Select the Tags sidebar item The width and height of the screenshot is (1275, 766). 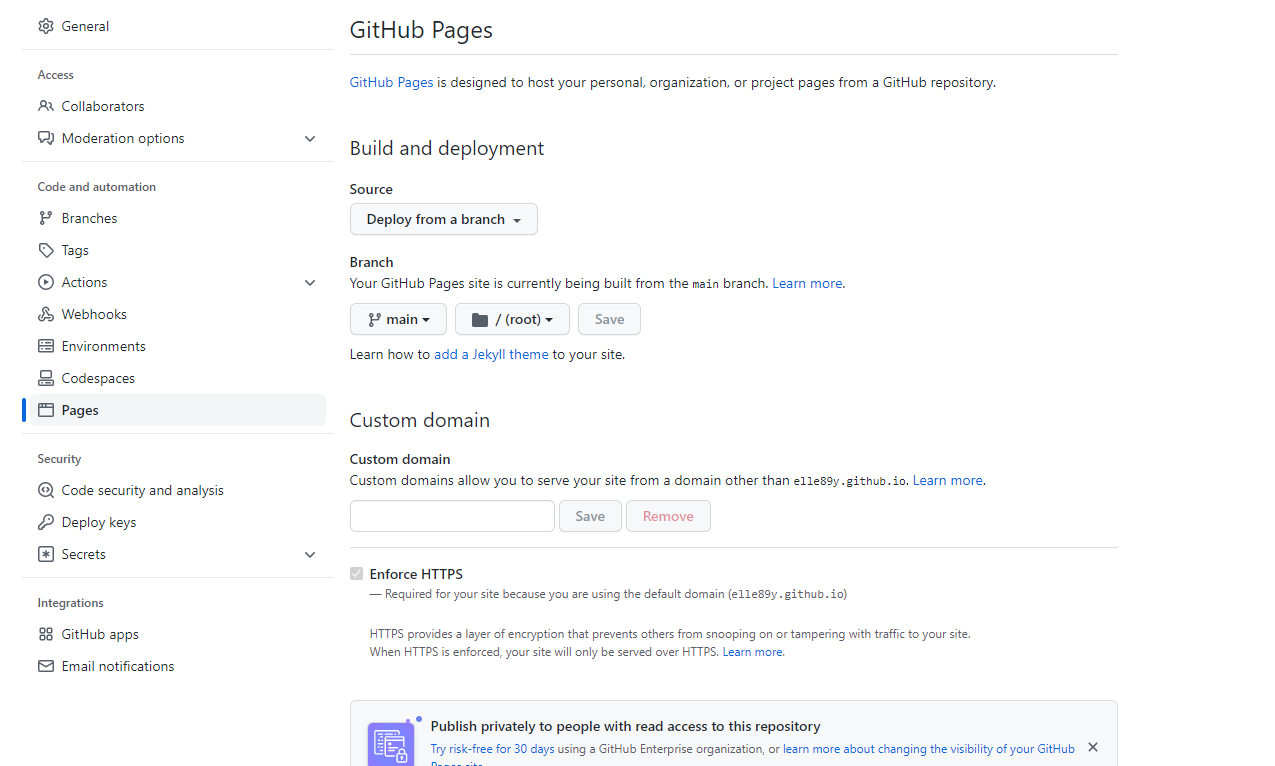point(178,250)
